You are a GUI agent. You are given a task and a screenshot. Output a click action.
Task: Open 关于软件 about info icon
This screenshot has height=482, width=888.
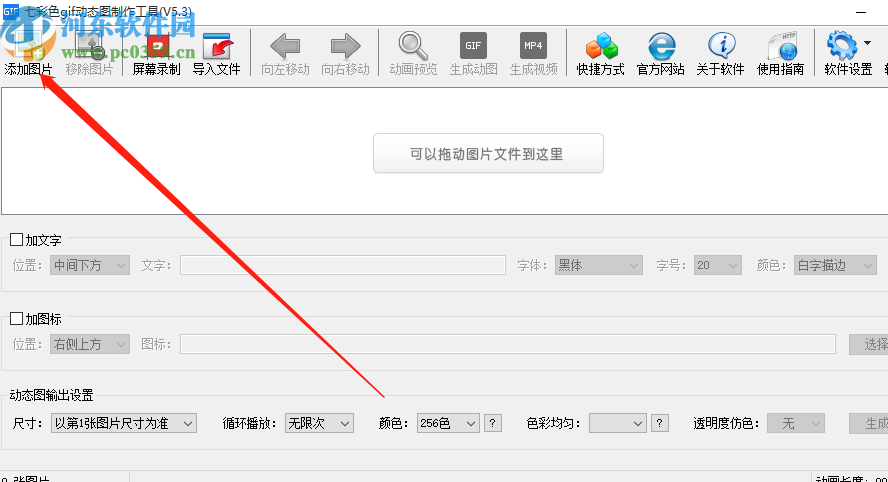722,46
